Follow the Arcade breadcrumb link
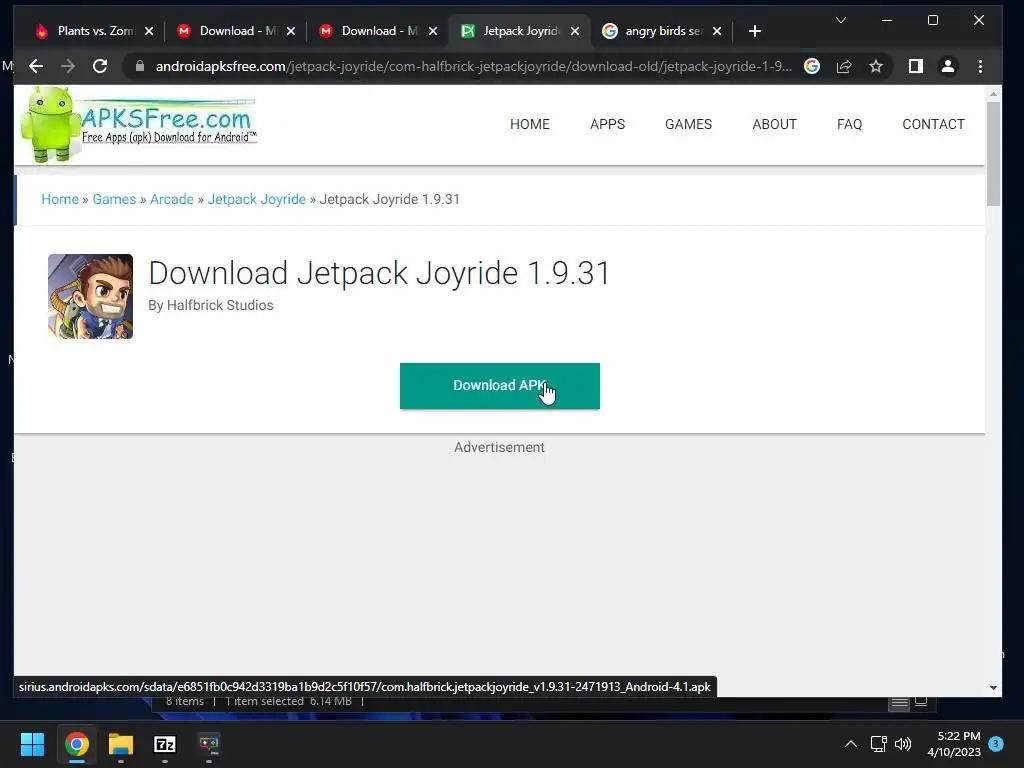1024x768 pixels. [172, 199]
